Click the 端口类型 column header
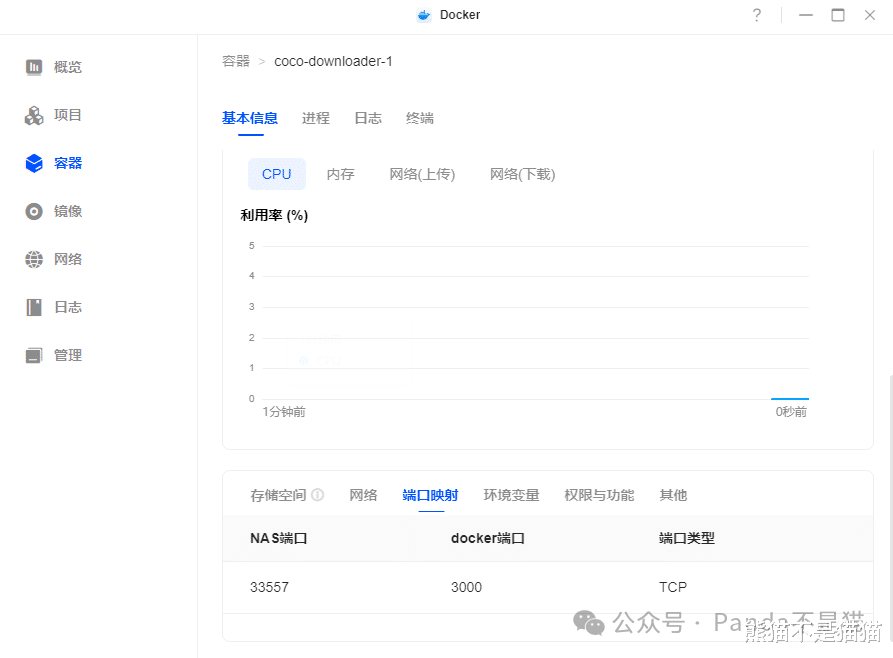This screenshot has height=658, width=893. (687, 538)
